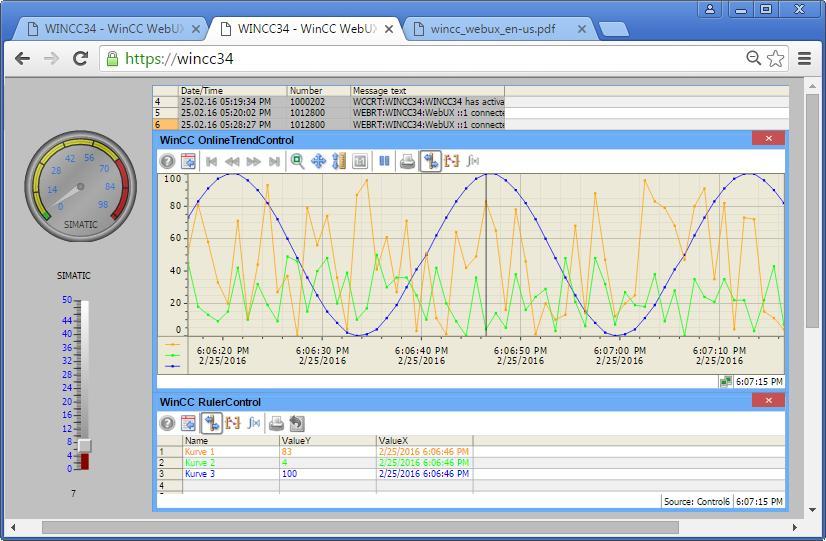The width and height of the screenshot is (826, 541).
Task: Toggle the ruler window in RulerControl toolbar
Action: (x=211, y=423)
